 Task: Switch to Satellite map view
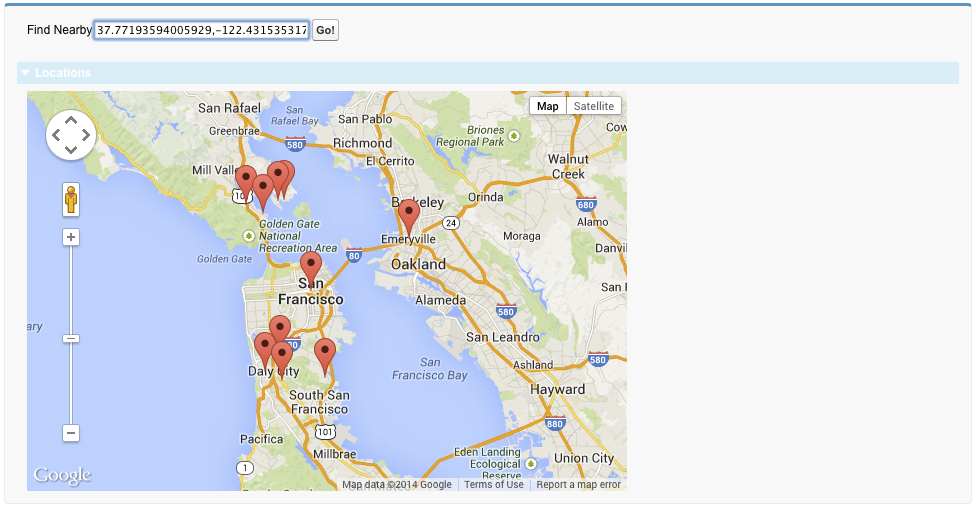tap(594, 106)
